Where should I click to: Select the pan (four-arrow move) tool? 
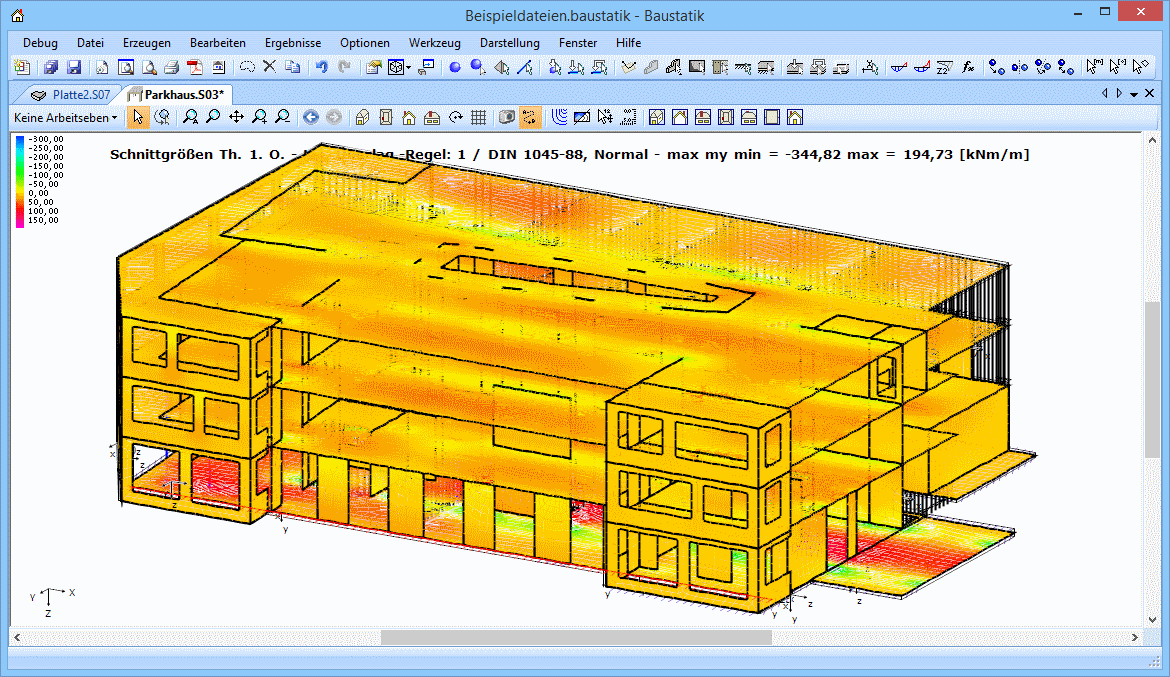click(x=236, y=117)
